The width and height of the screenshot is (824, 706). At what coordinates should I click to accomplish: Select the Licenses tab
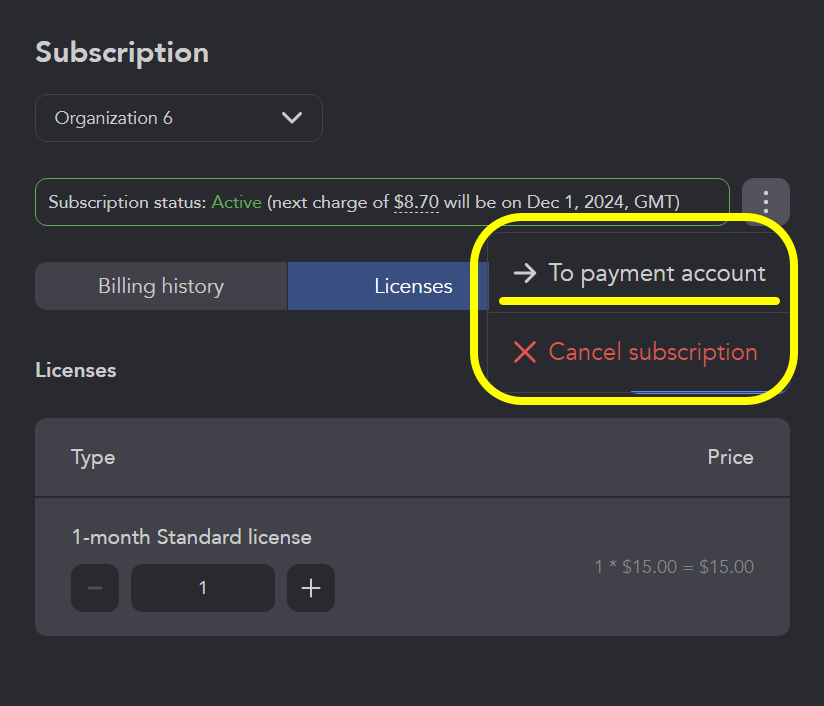(413, 285)
